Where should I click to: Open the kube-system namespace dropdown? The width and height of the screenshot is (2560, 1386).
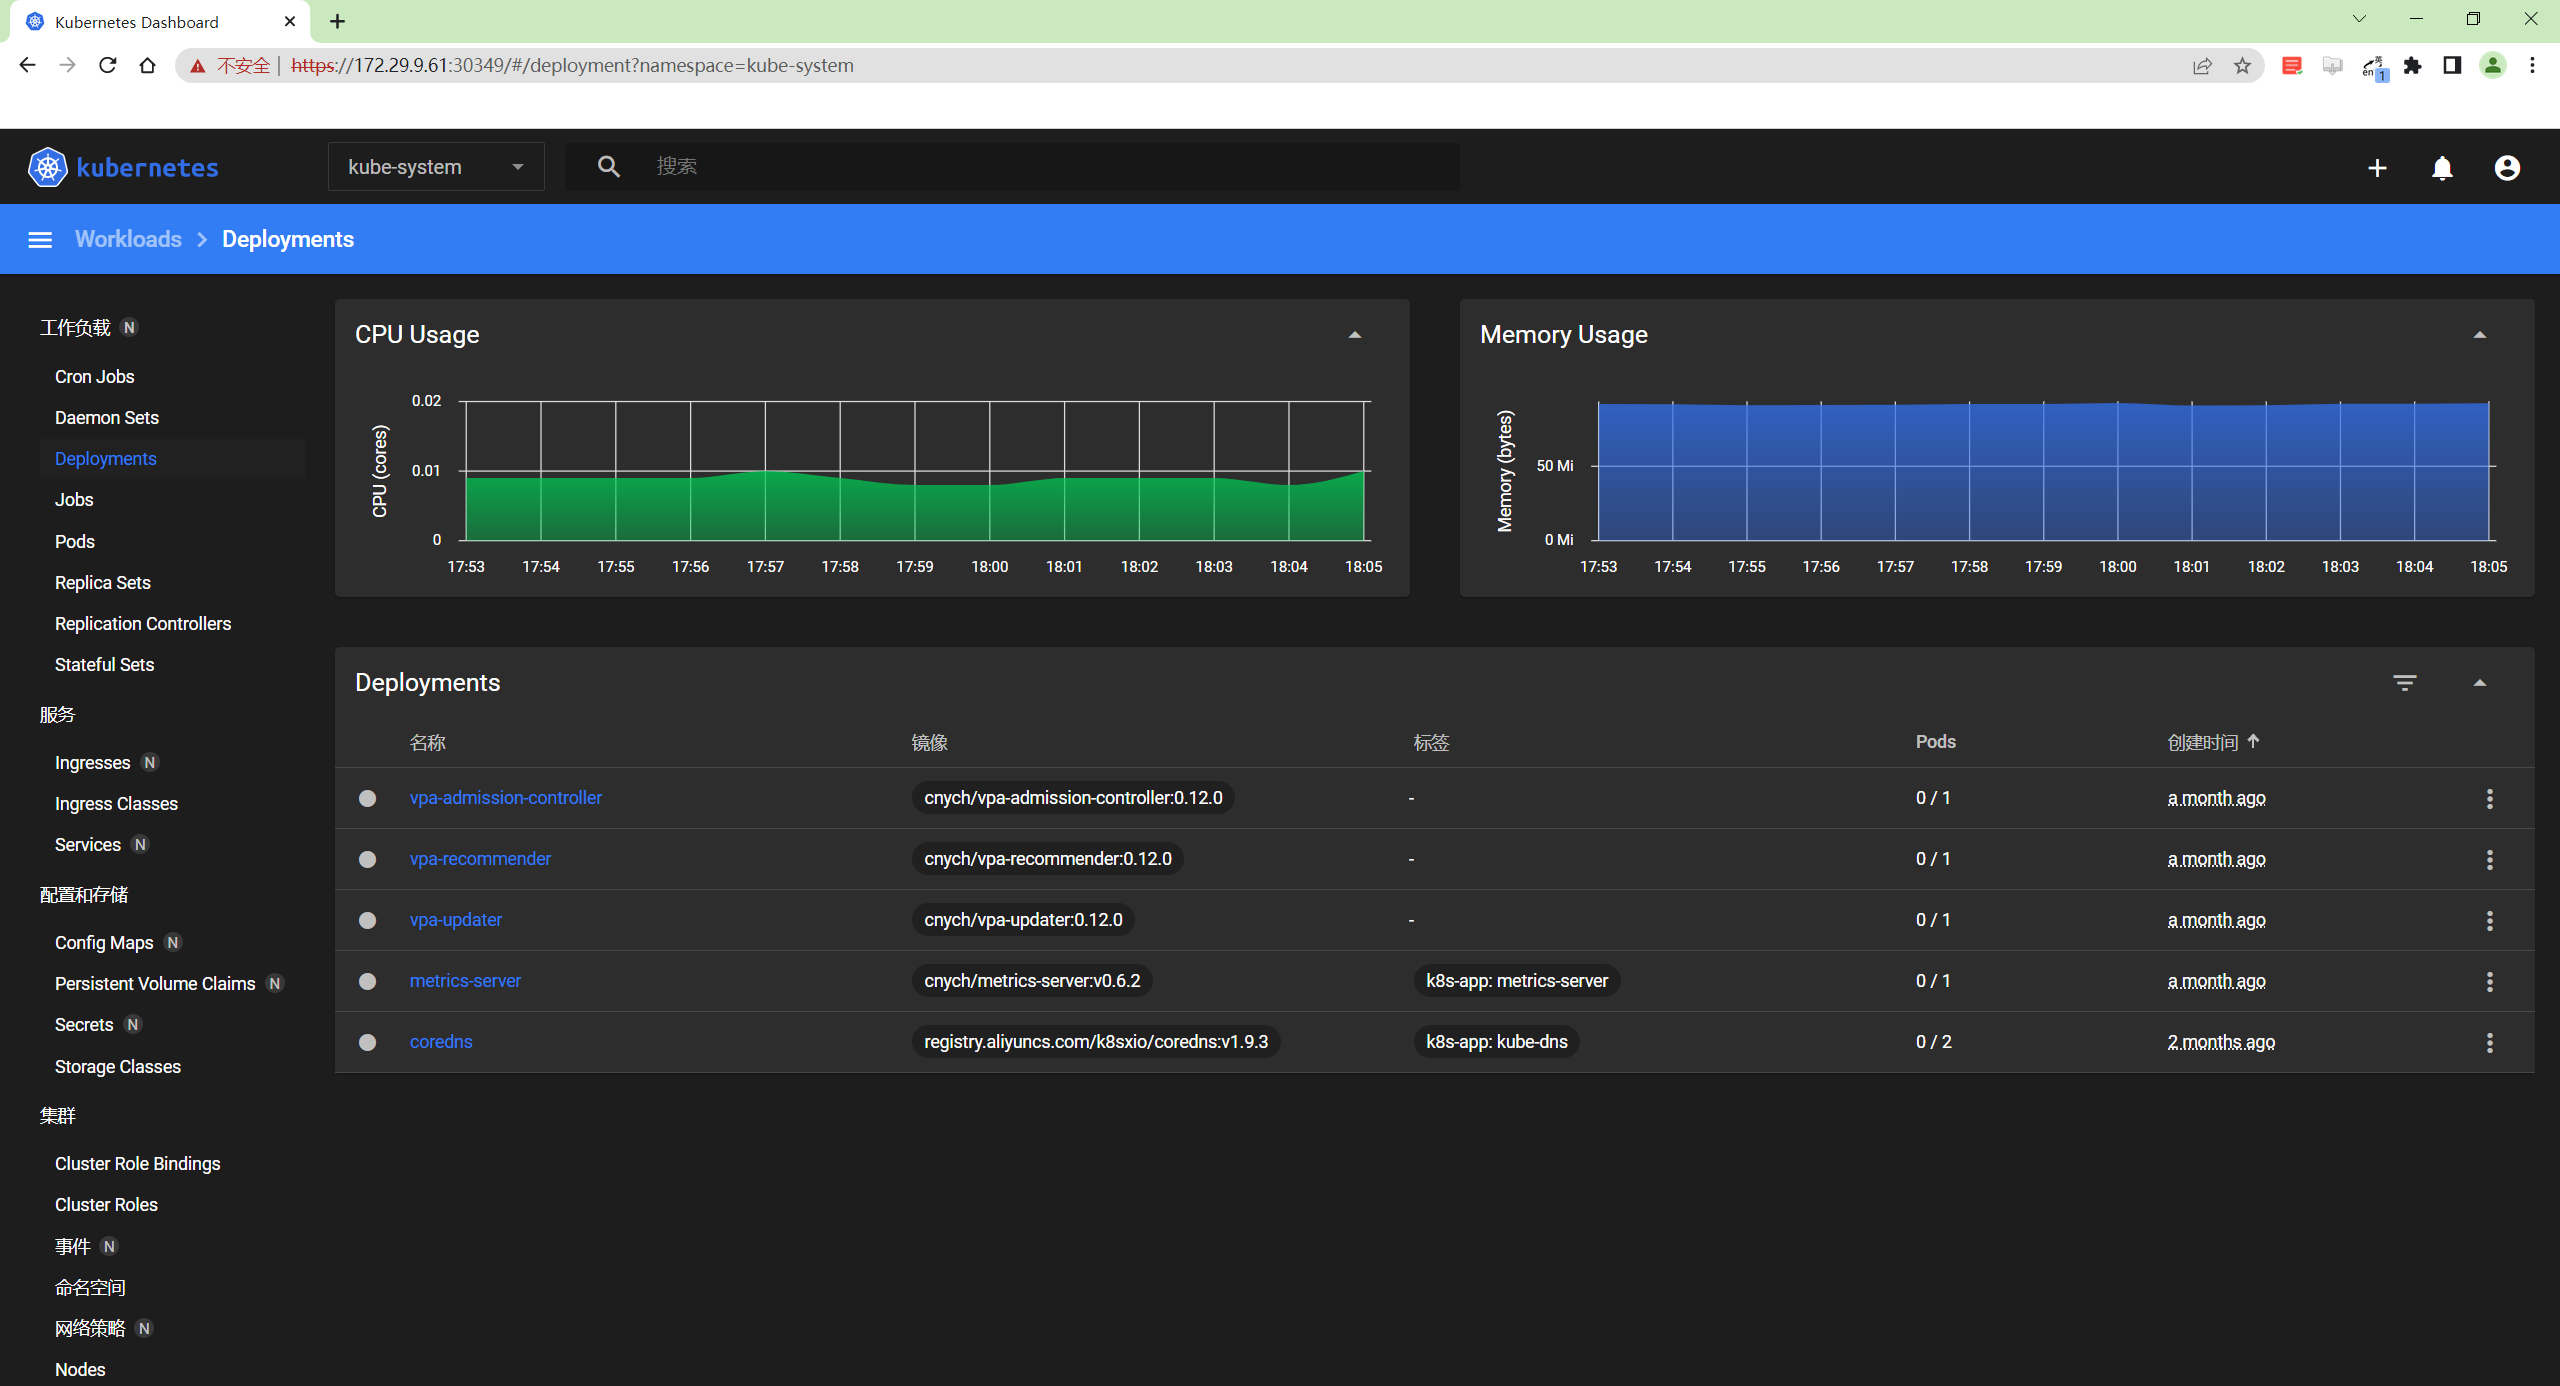pos(436,167)
